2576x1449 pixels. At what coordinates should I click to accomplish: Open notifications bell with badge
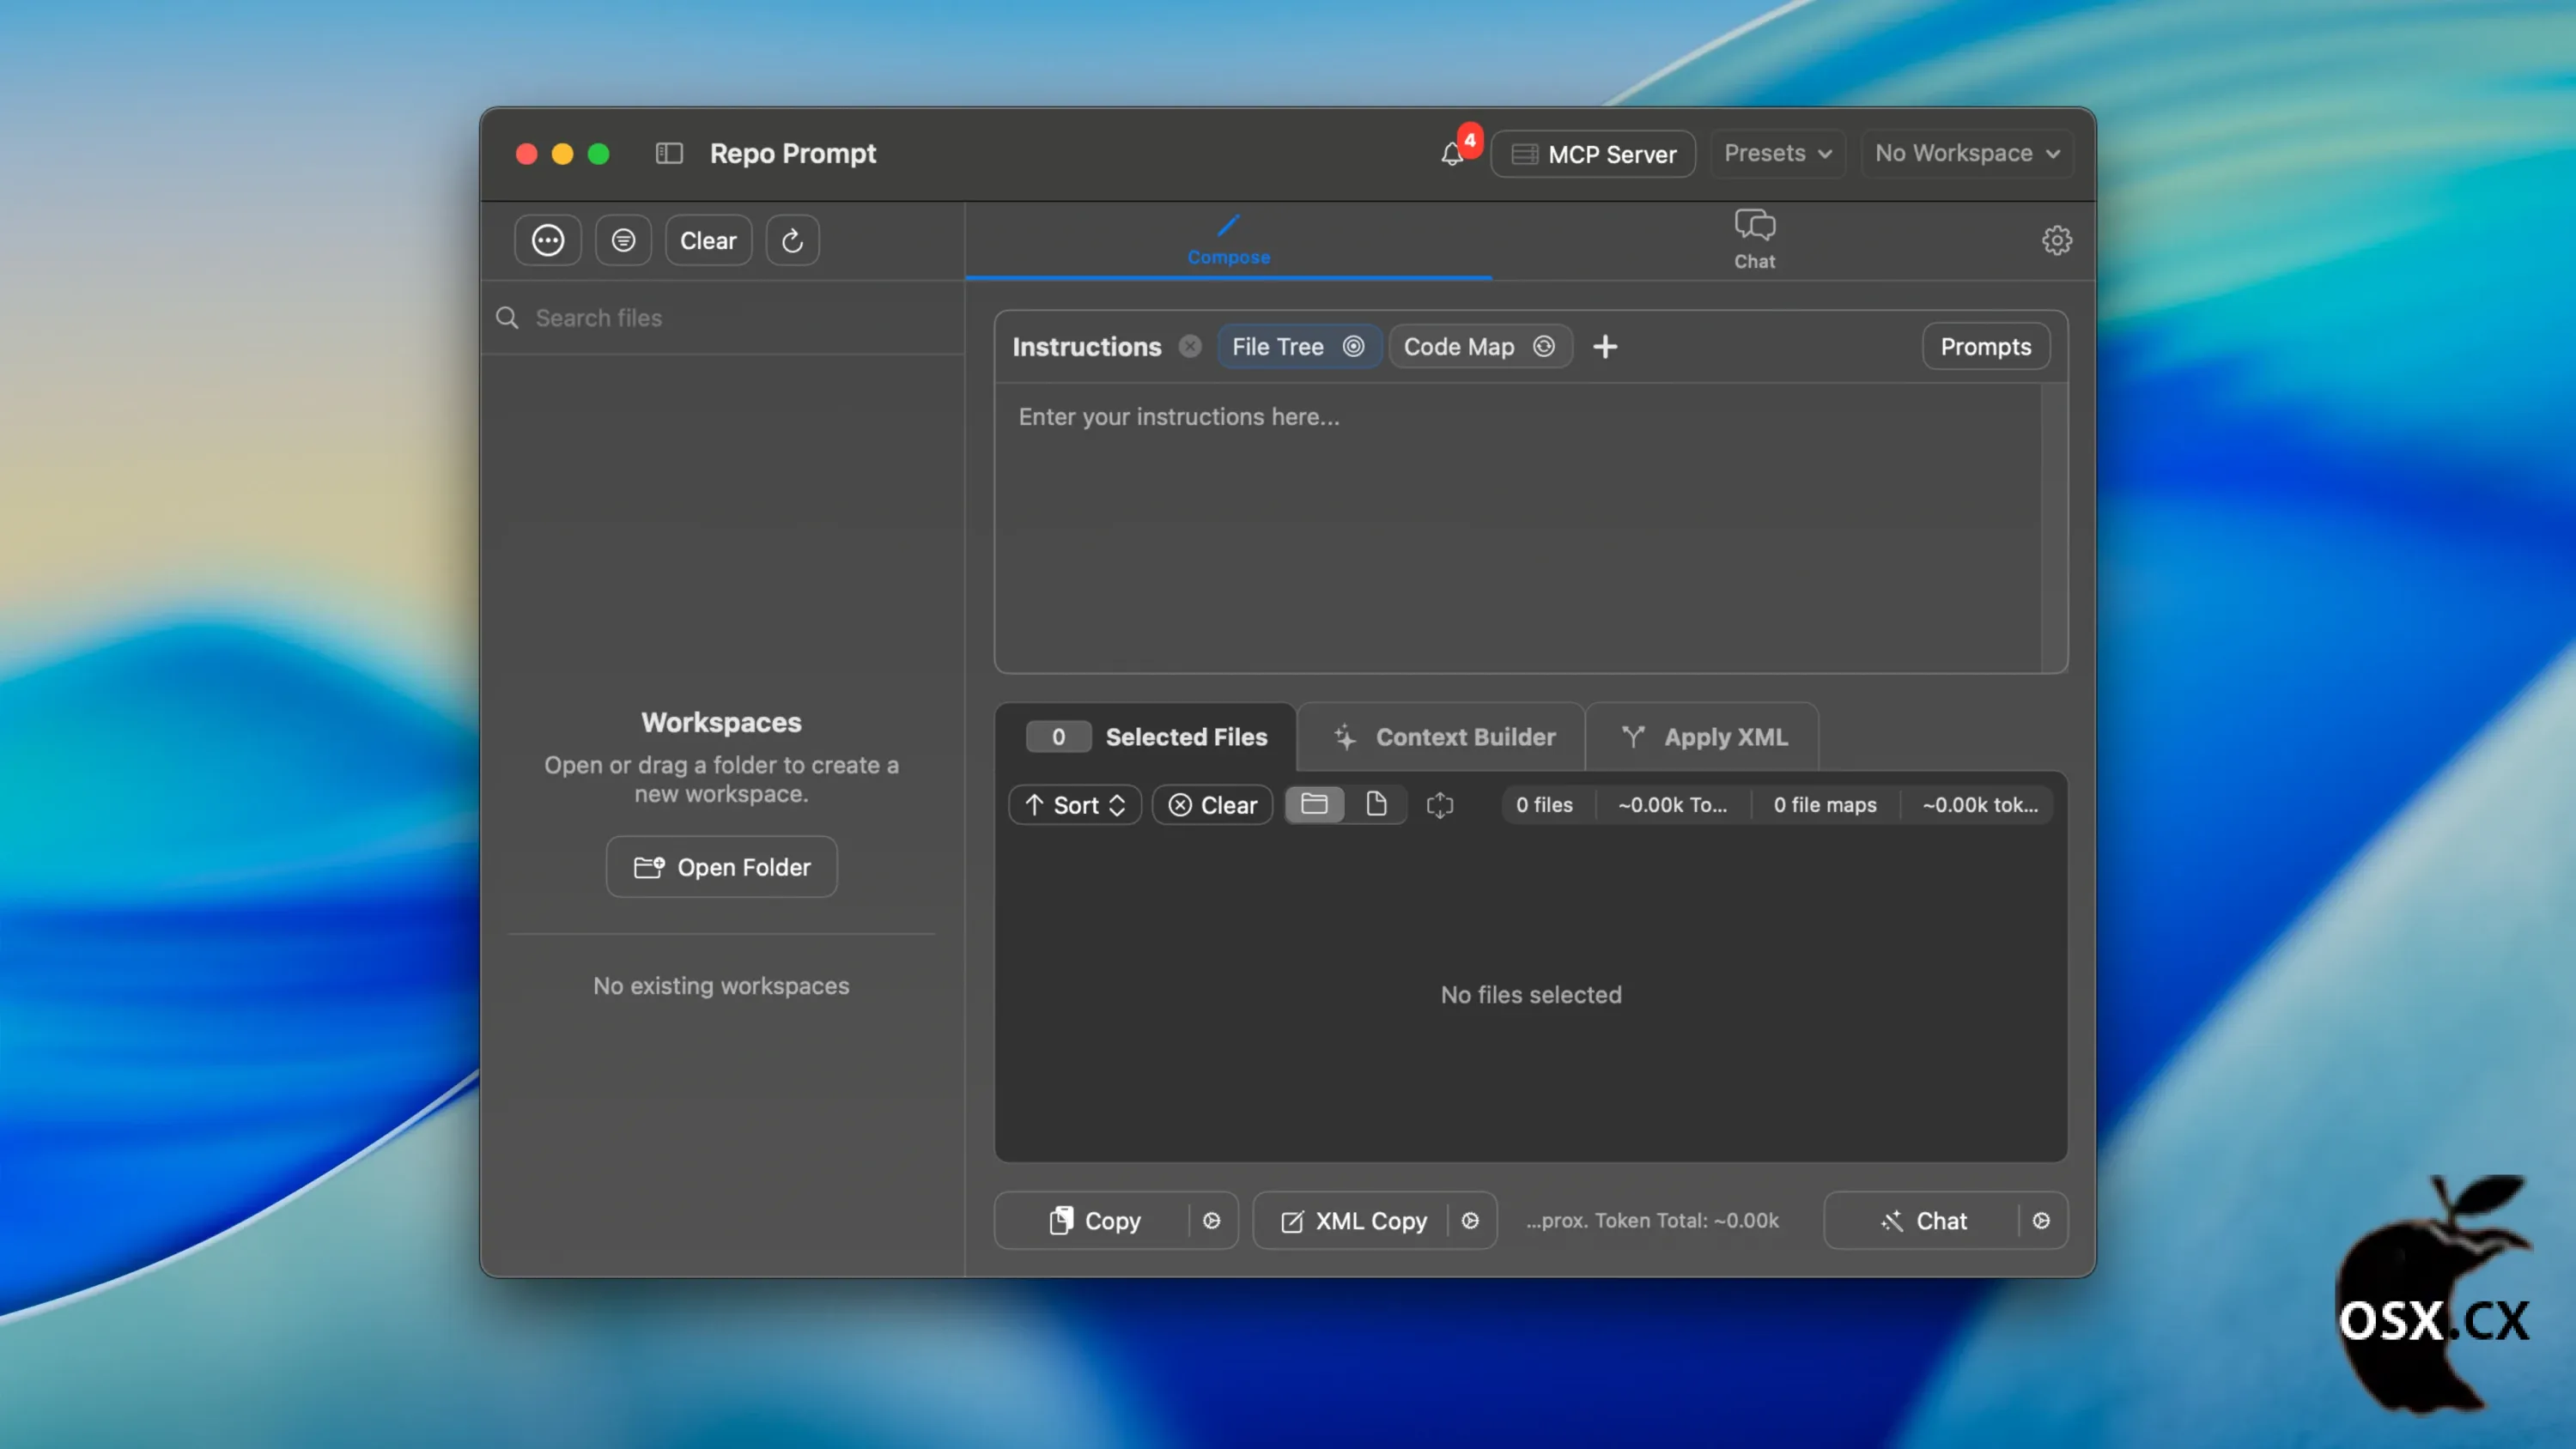click(1453, 154)
